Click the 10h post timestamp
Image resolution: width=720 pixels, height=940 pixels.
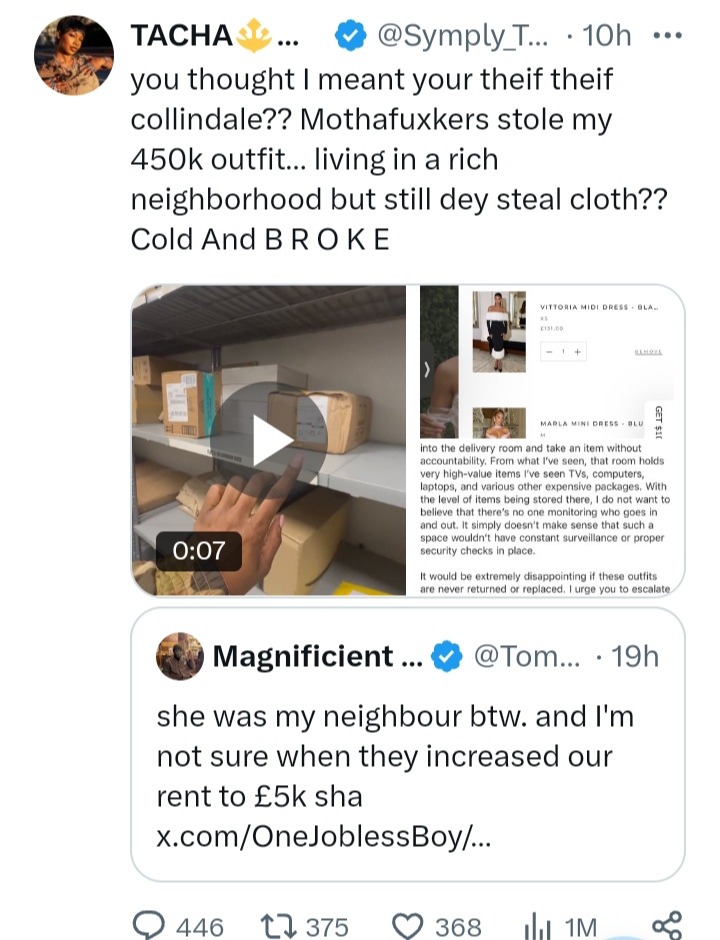point(606,36)
